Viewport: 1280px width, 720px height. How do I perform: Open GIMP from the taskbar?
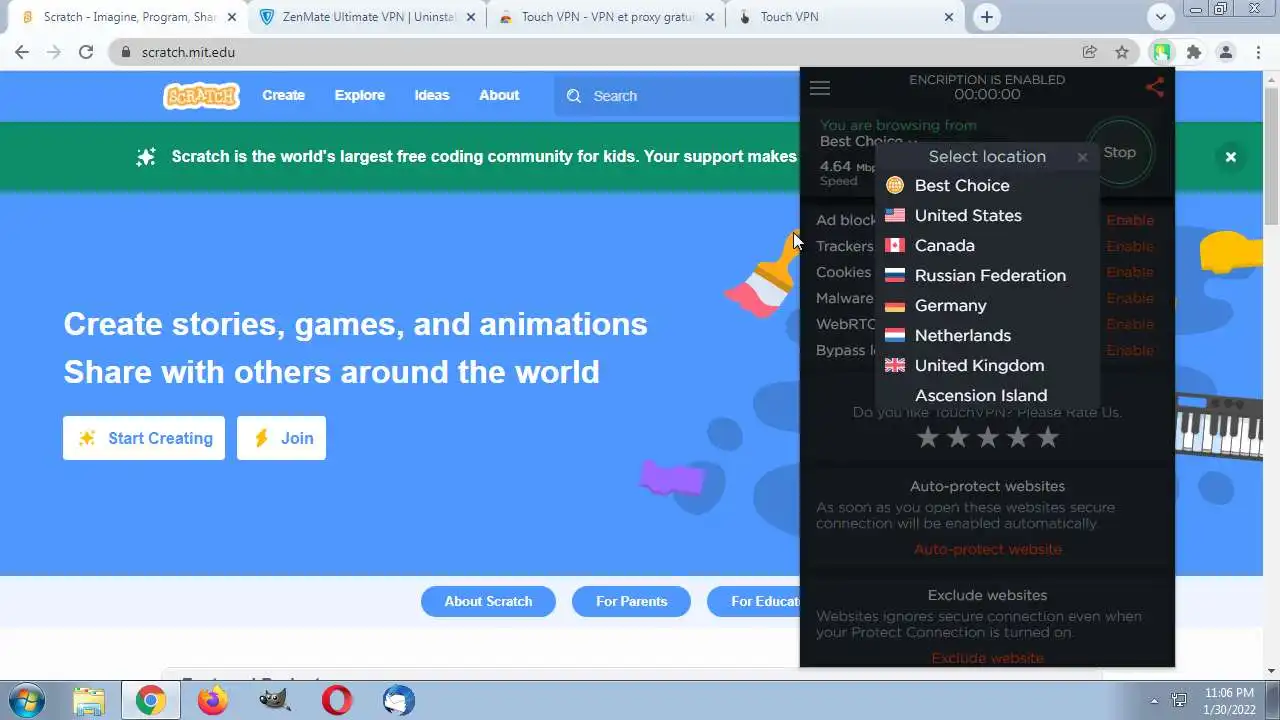tap(275, 700)
